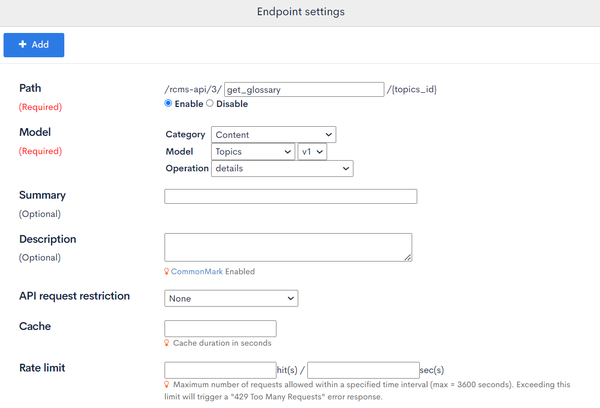Click the Endpoint settings title
The width and height of the screenshot is (600, 408).
301,12
